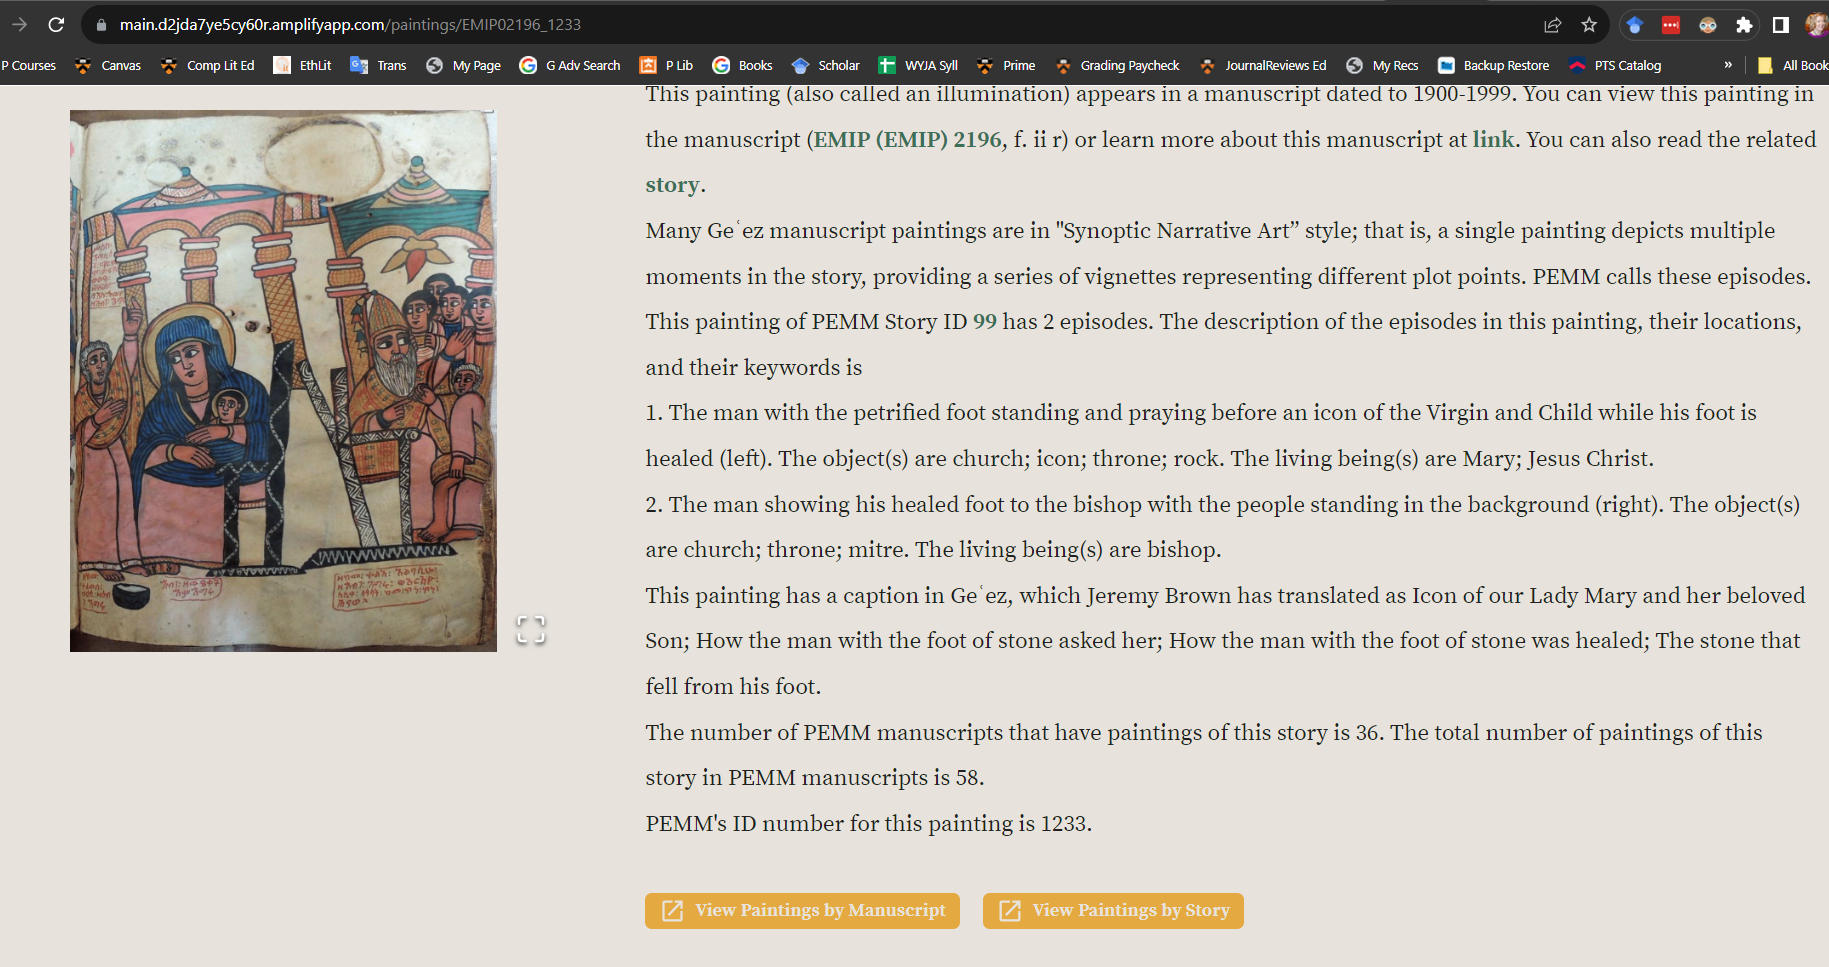Click the white square extension icon
1829x967 pixels.
pos(1780,25)
